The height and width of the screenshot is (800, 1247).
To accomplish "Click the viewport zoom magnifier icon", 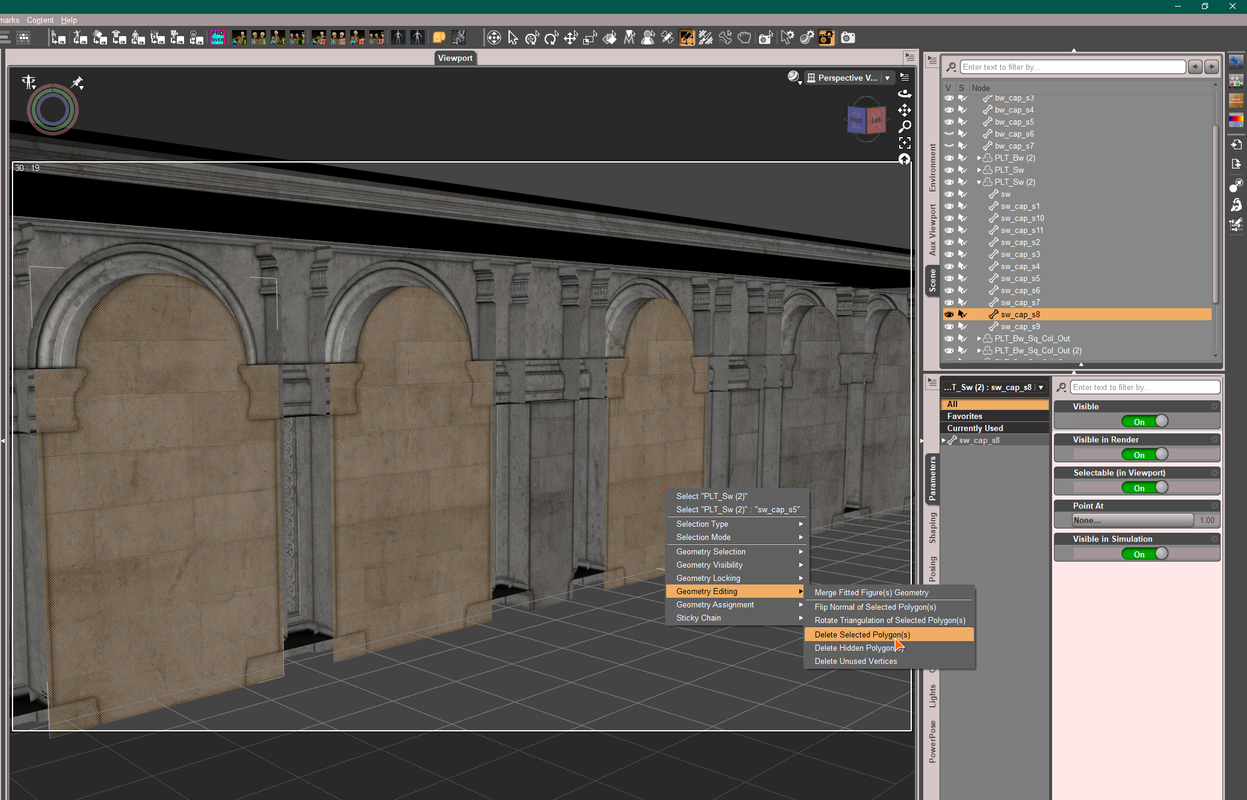I will [905, 127].
